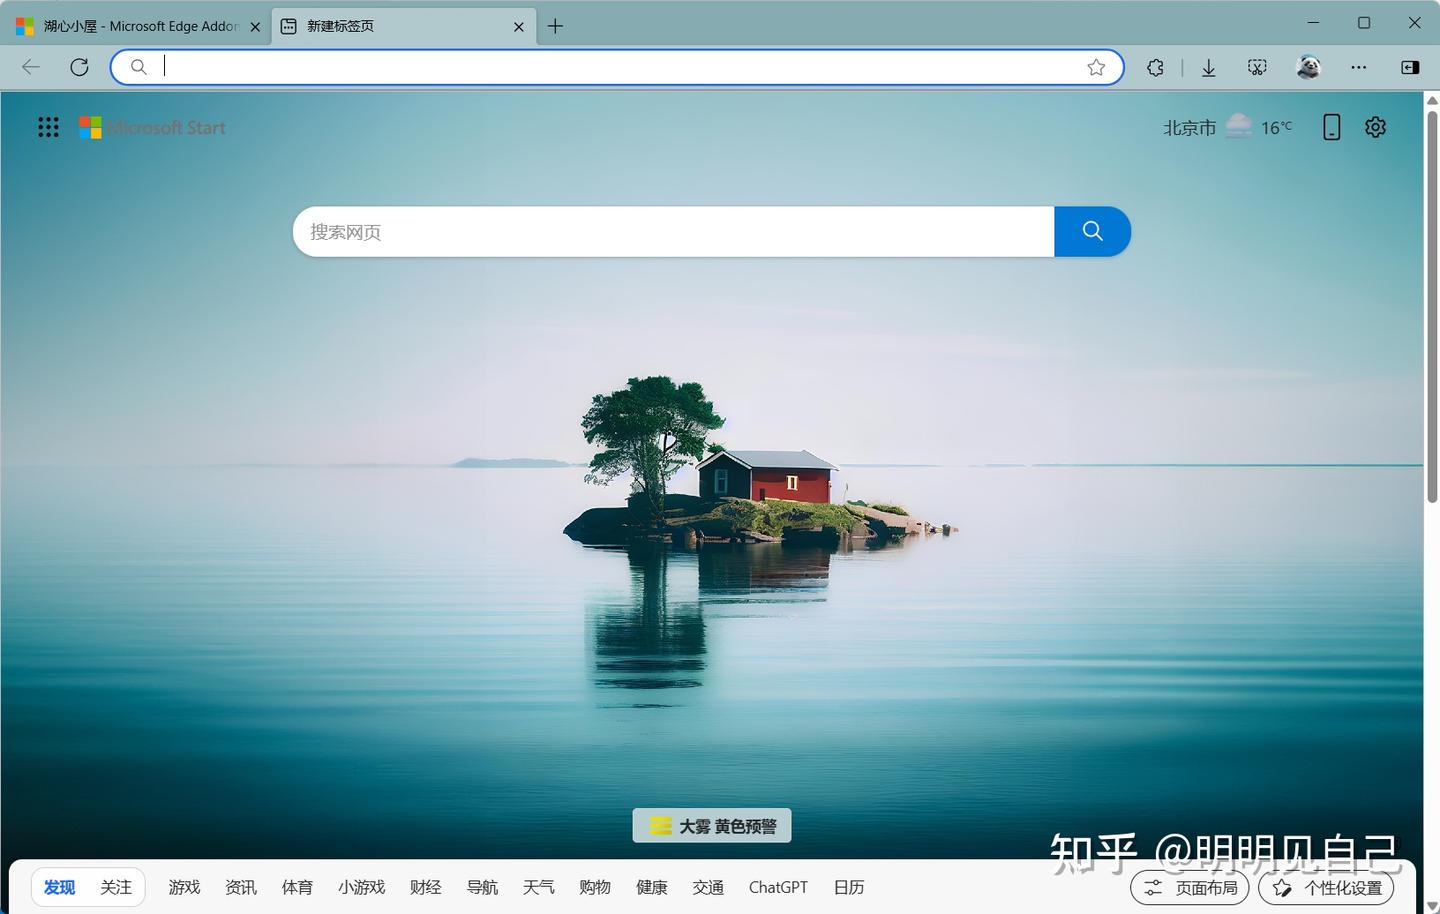Click the mobile phone icon near the weather
1440x914 pixels.
point(1331,127)
